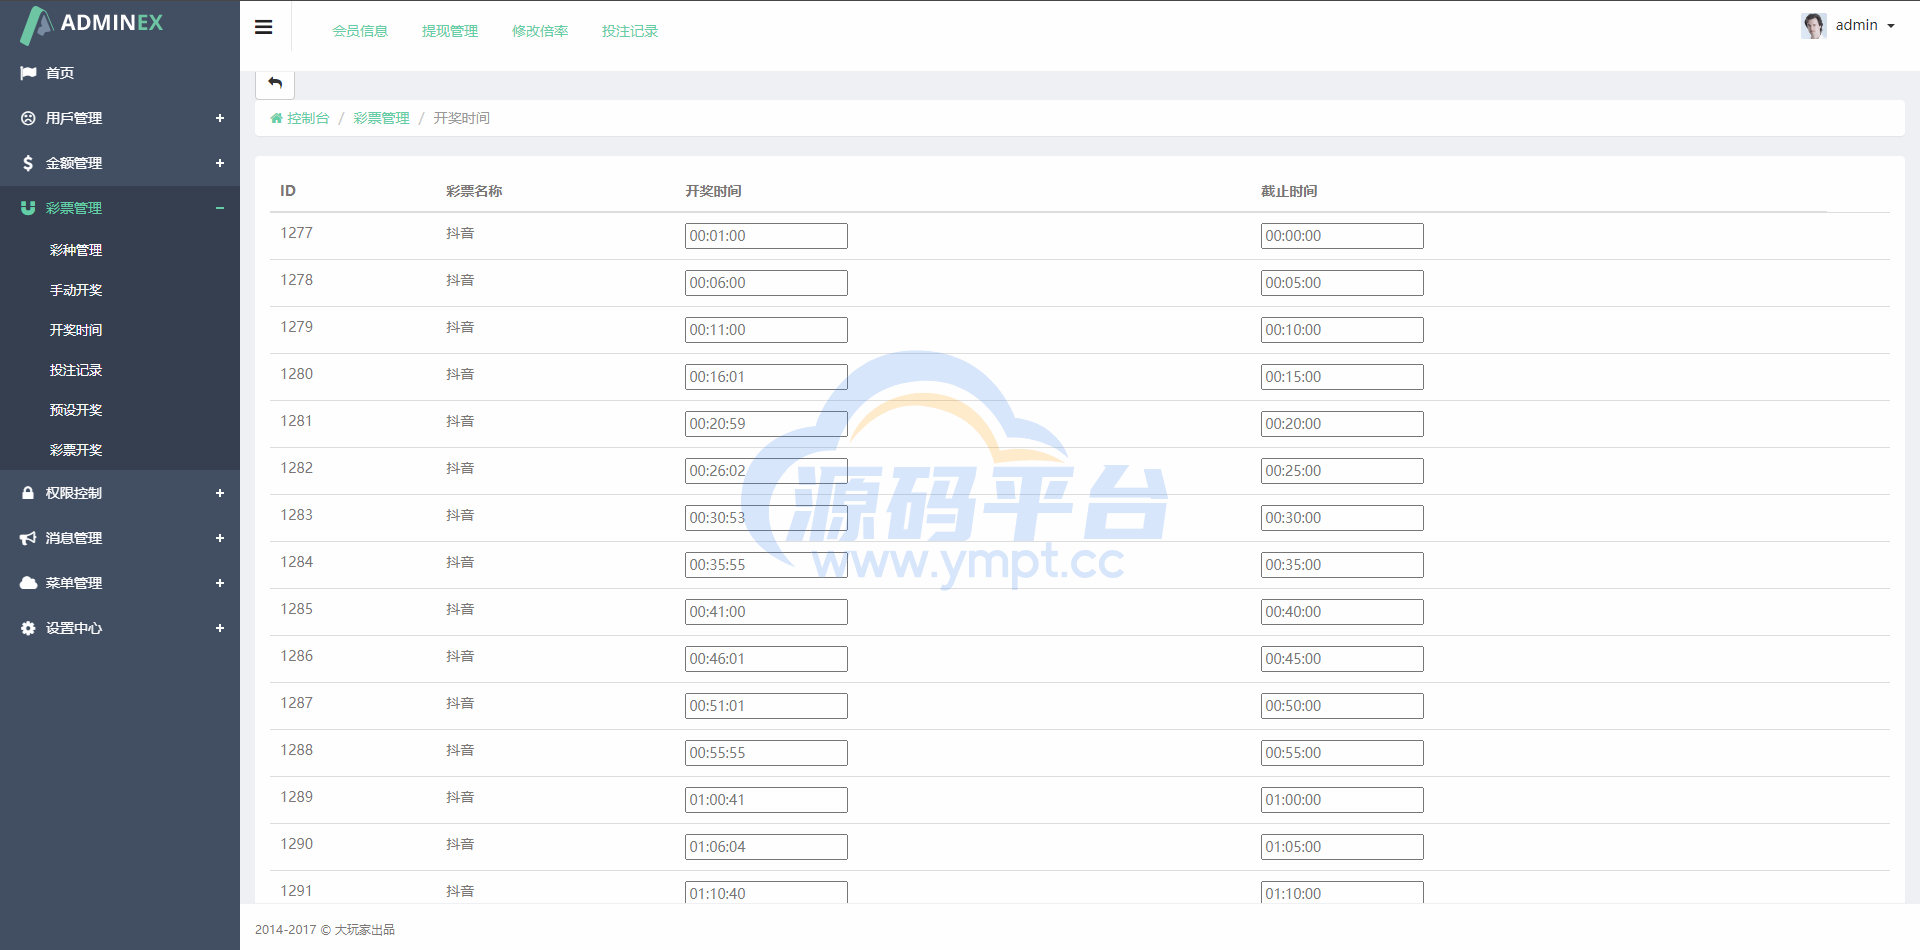Click the admin username label
Screen dimensions: 1920x950
1856,25
